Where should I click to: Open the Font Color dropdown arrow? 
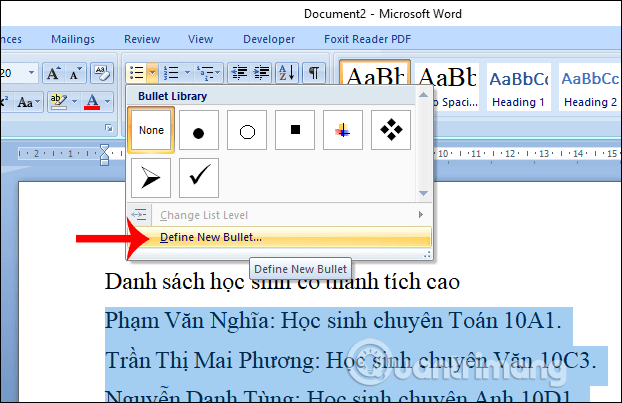pos(108,102)
